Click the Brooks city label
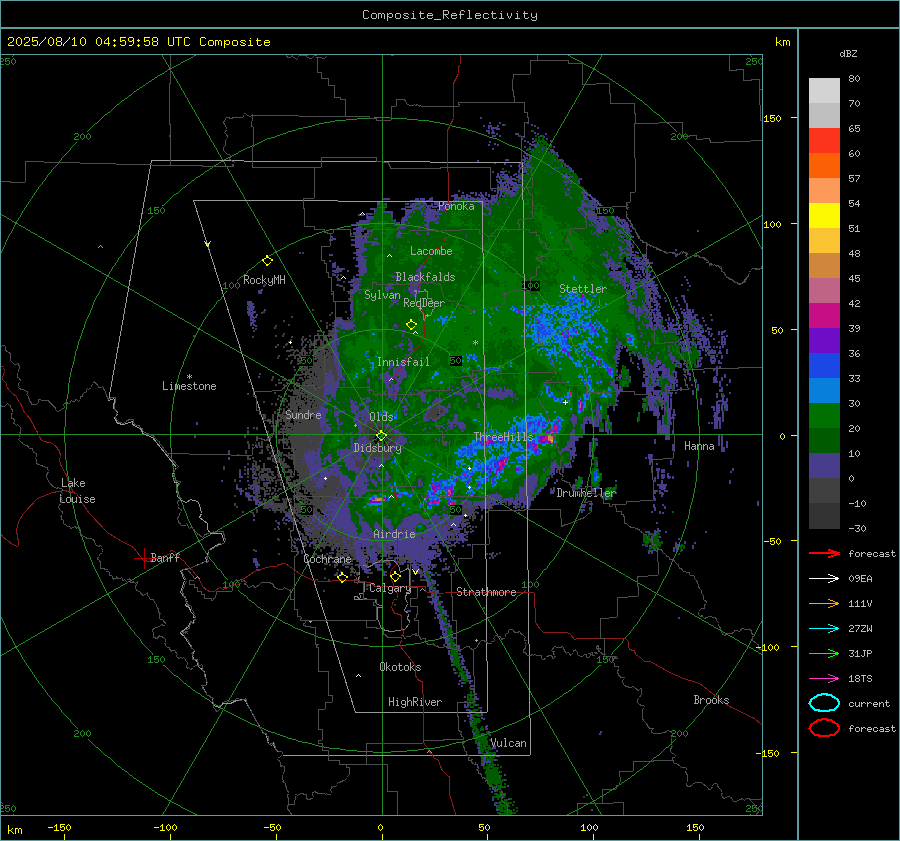The image size is (900, 841). point(711,700)
